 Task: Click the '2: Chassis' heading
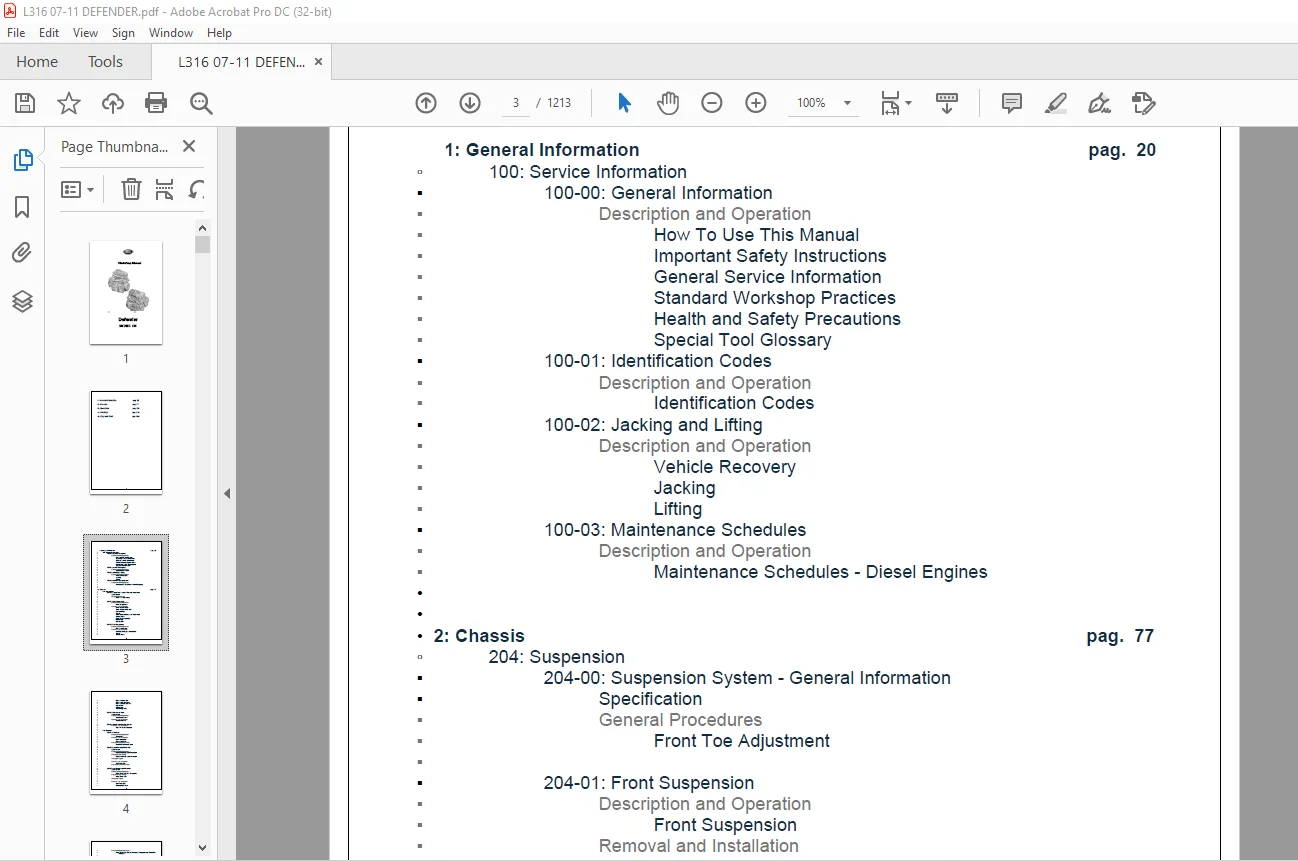click(478, 636)
